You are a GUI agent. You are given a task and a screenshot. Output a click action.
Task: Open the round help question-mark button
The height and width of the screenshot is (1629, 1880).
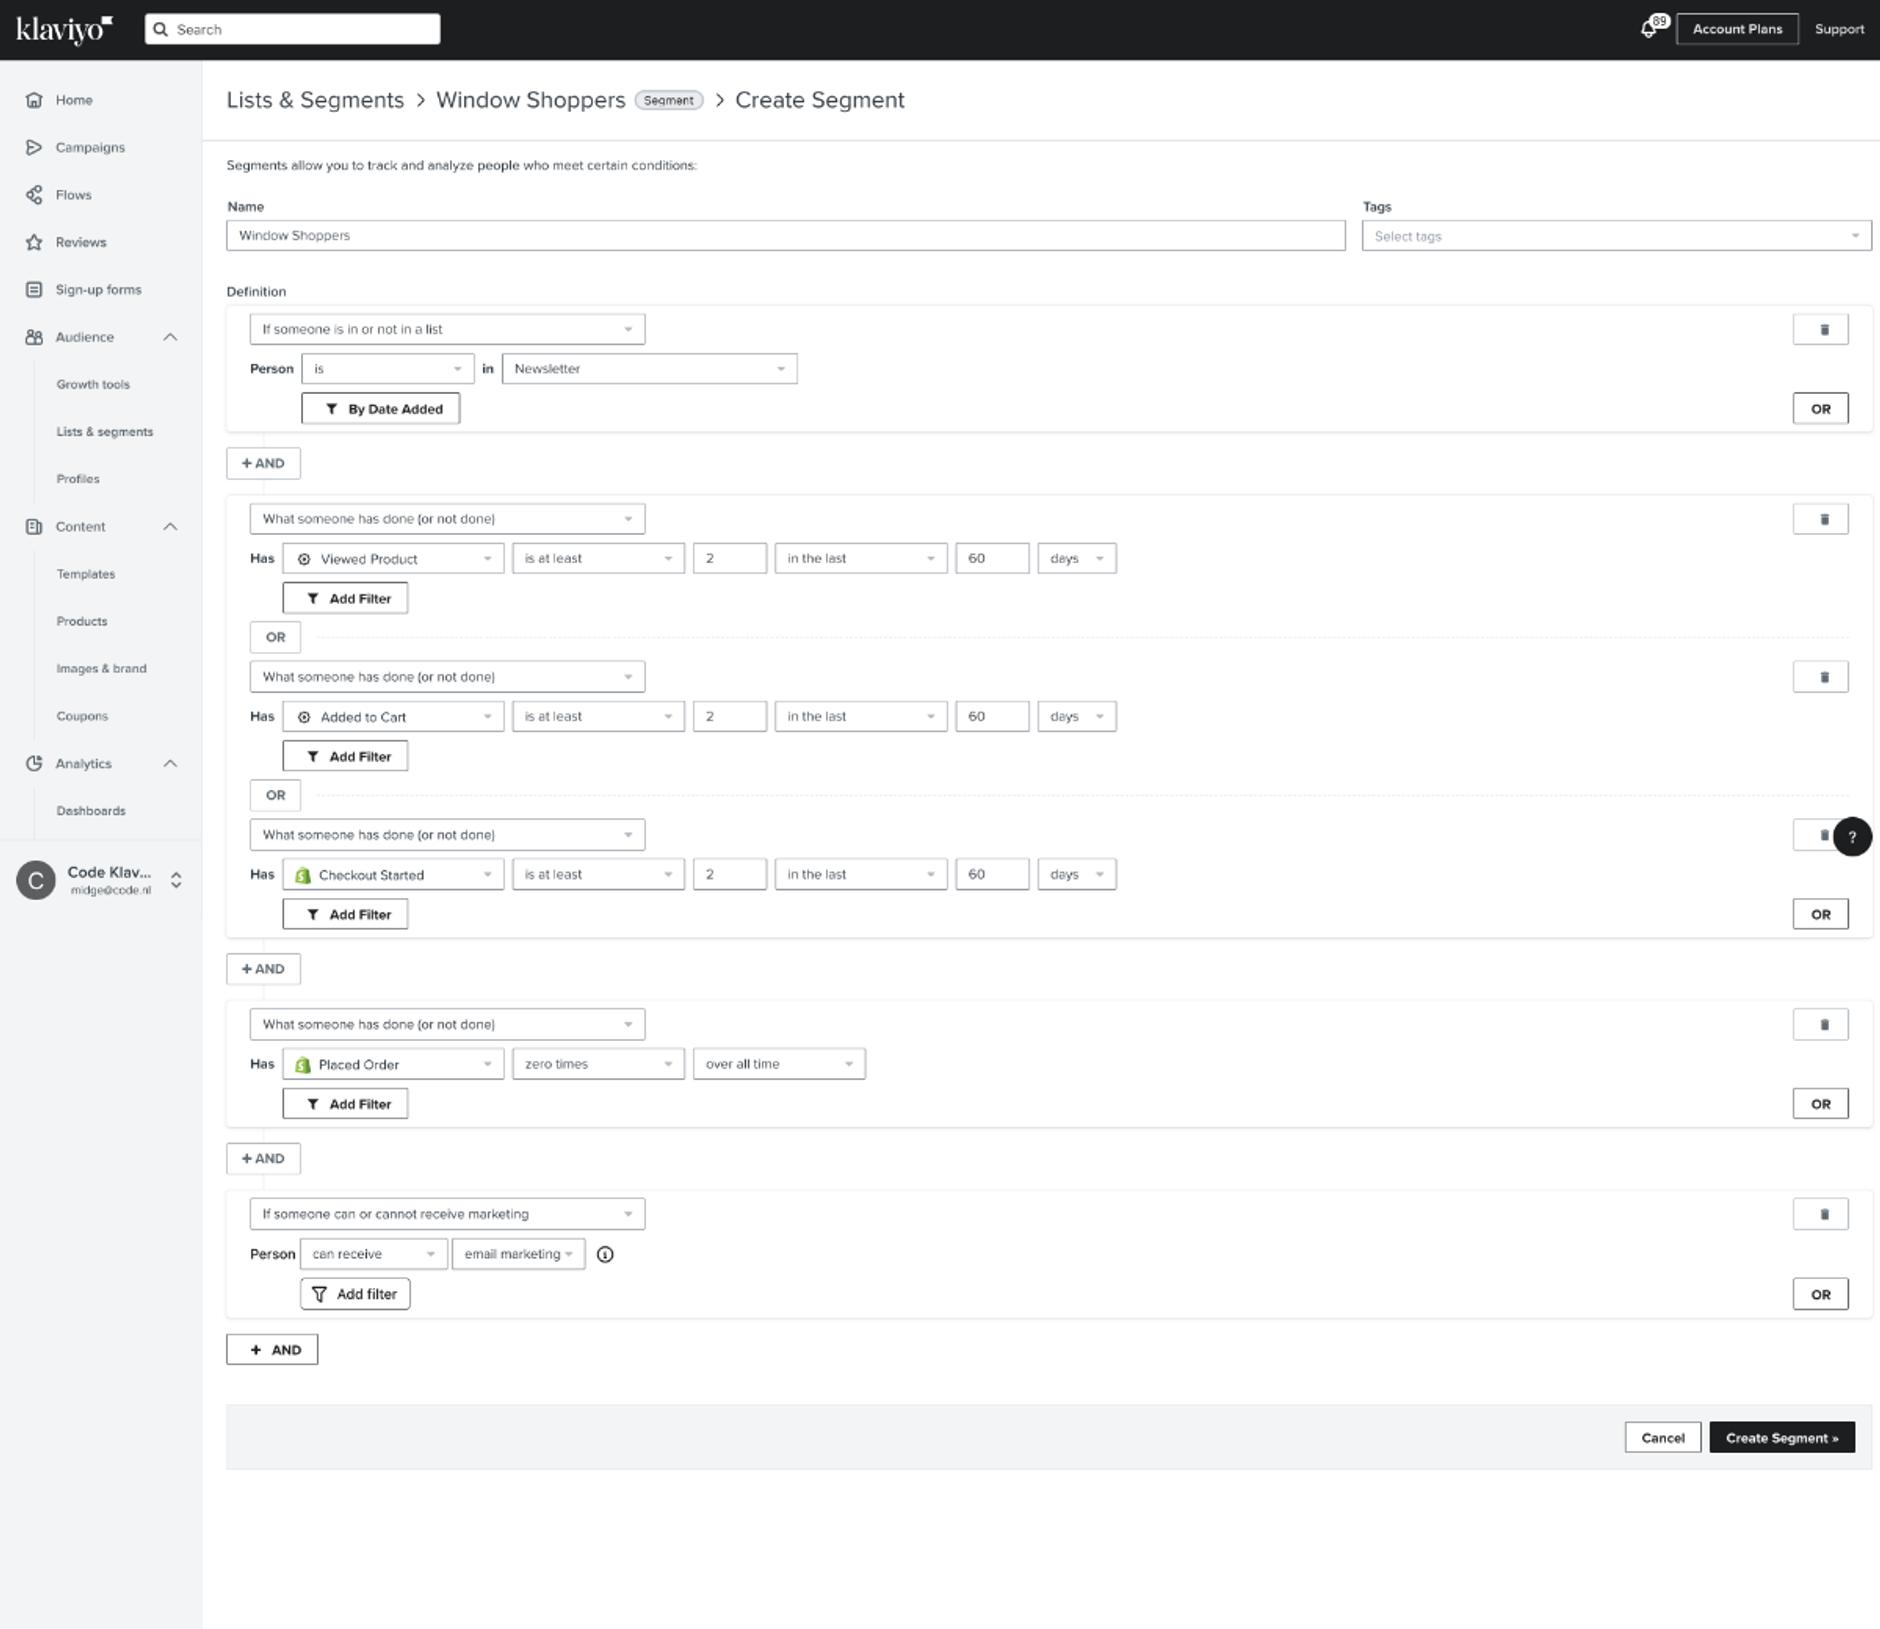[1852, 837]
